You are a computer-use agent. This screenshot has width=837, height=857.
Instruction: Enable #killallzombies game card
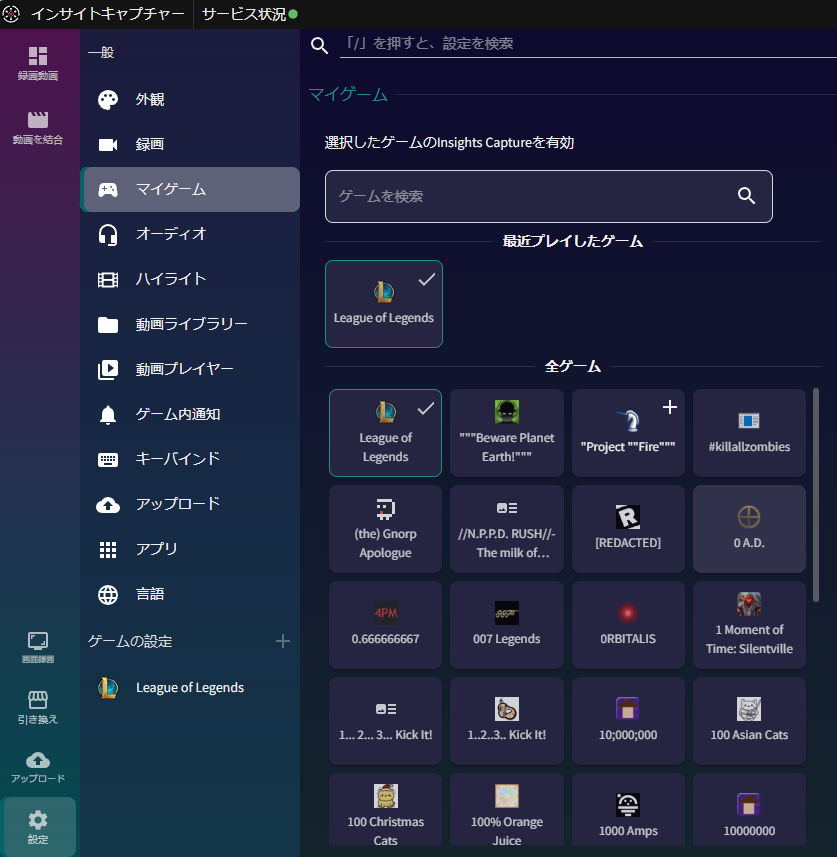point(749,433)
